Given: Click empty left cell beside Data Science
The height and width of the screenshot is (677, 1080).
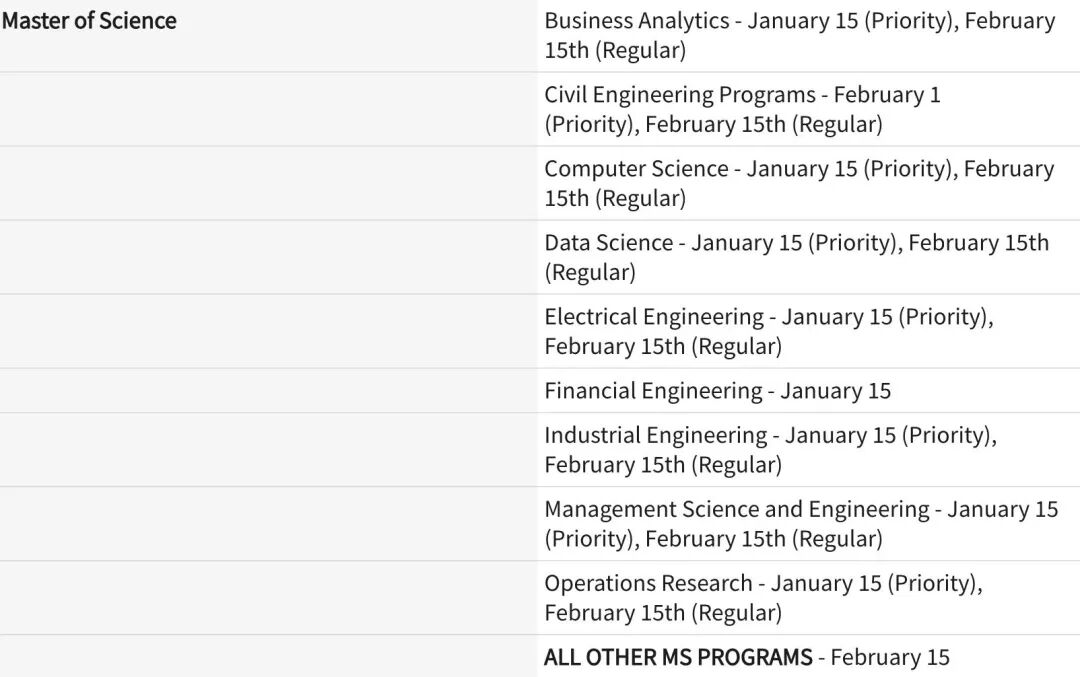Looking at the screenshot, I should coord(268,257).
